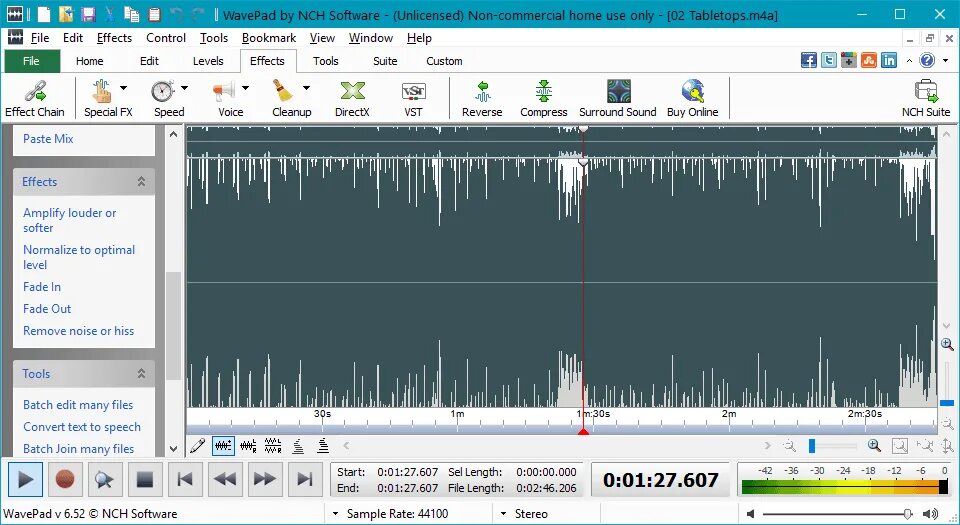Open DirectX effects
This screenshot has width=960, height=525.
pyautogui.click(x=352, y=98)
